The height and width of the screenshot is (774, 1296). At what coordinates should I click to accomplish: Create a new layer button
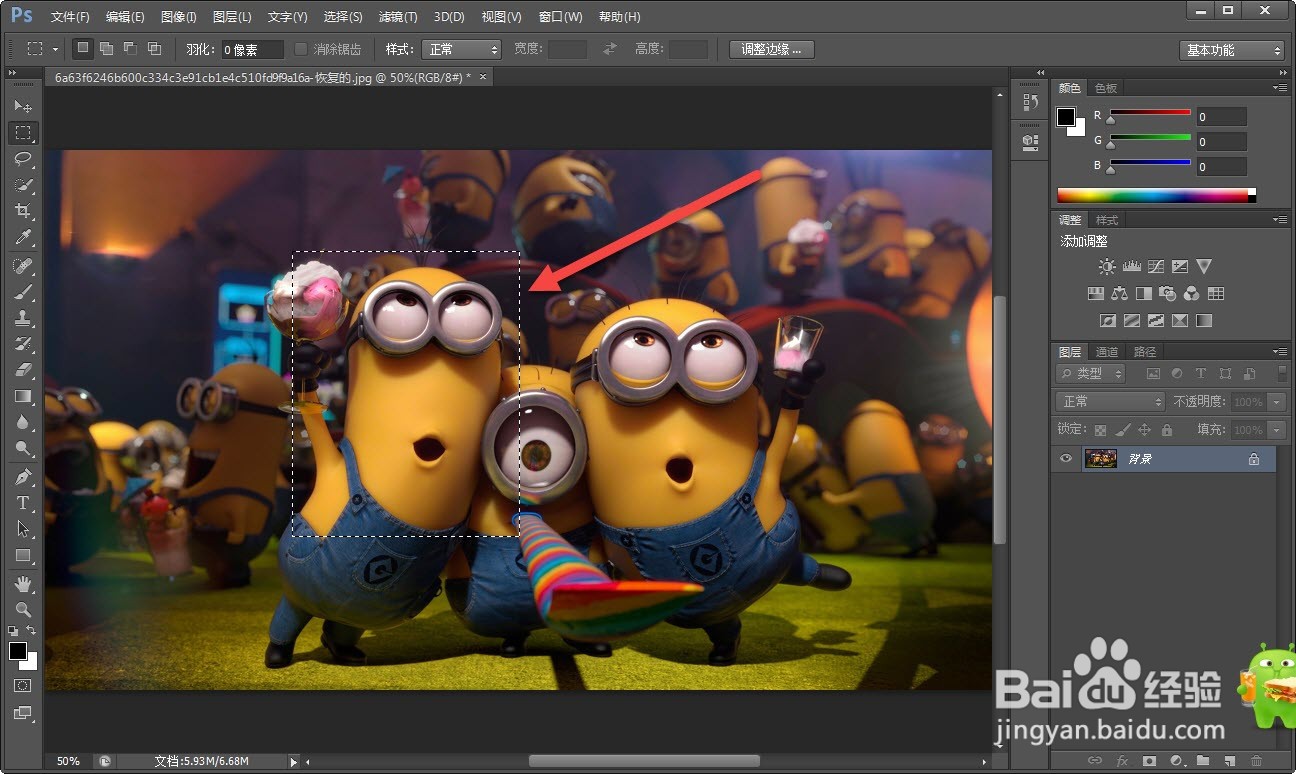[1229, 762]
